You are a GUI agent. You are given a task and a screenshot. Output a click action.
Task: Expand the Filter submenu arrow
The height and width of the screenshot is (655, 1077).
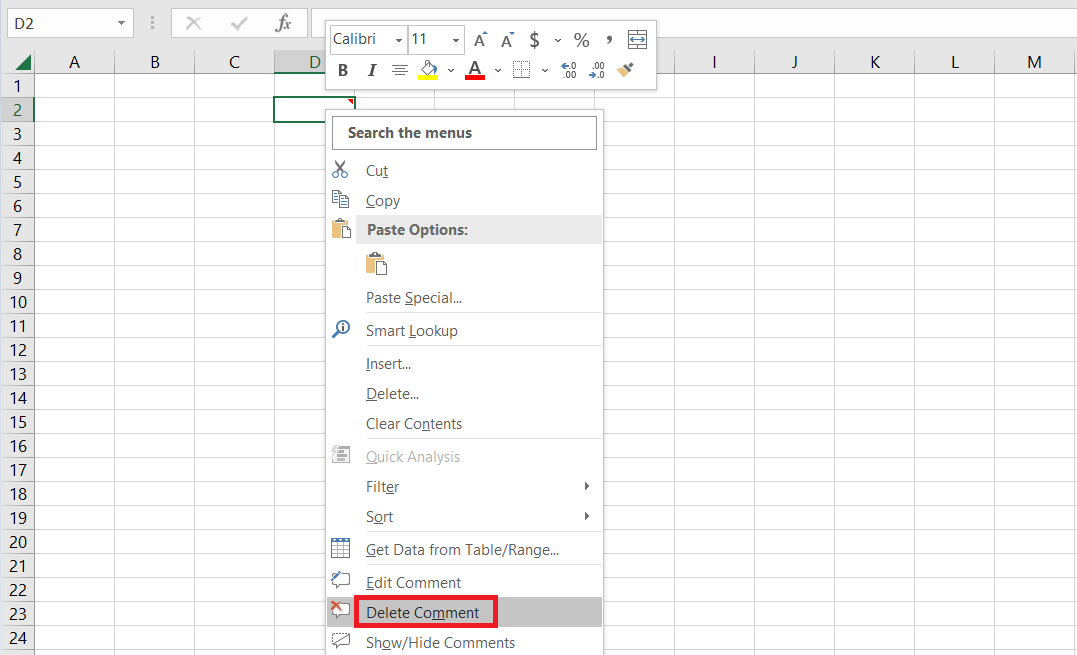click(587, 486)
